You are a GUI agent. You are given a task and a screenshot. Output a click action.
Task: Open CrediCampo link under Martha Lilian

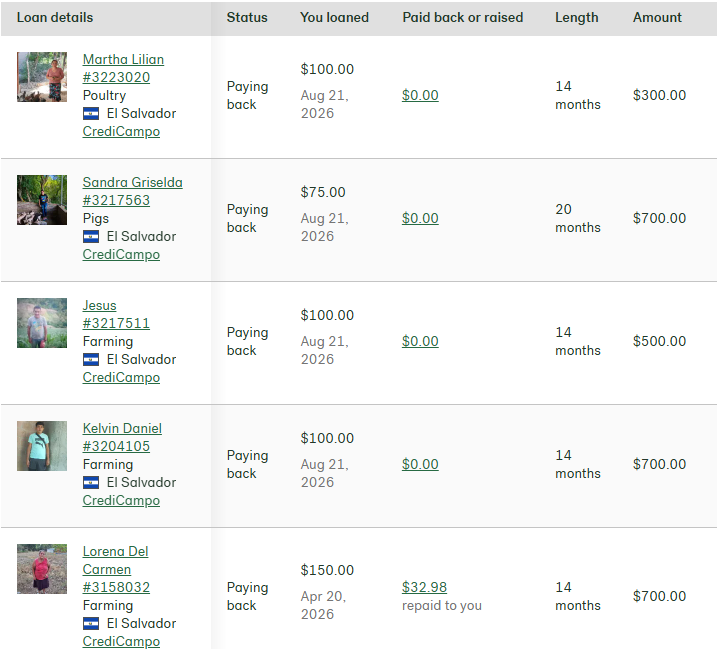(x=121, y=132)
